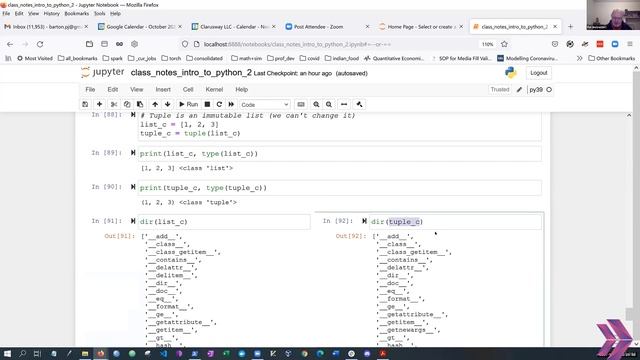Click the Jupyter logo
This screenshot has width=640, height=360.
coord(102,73)
